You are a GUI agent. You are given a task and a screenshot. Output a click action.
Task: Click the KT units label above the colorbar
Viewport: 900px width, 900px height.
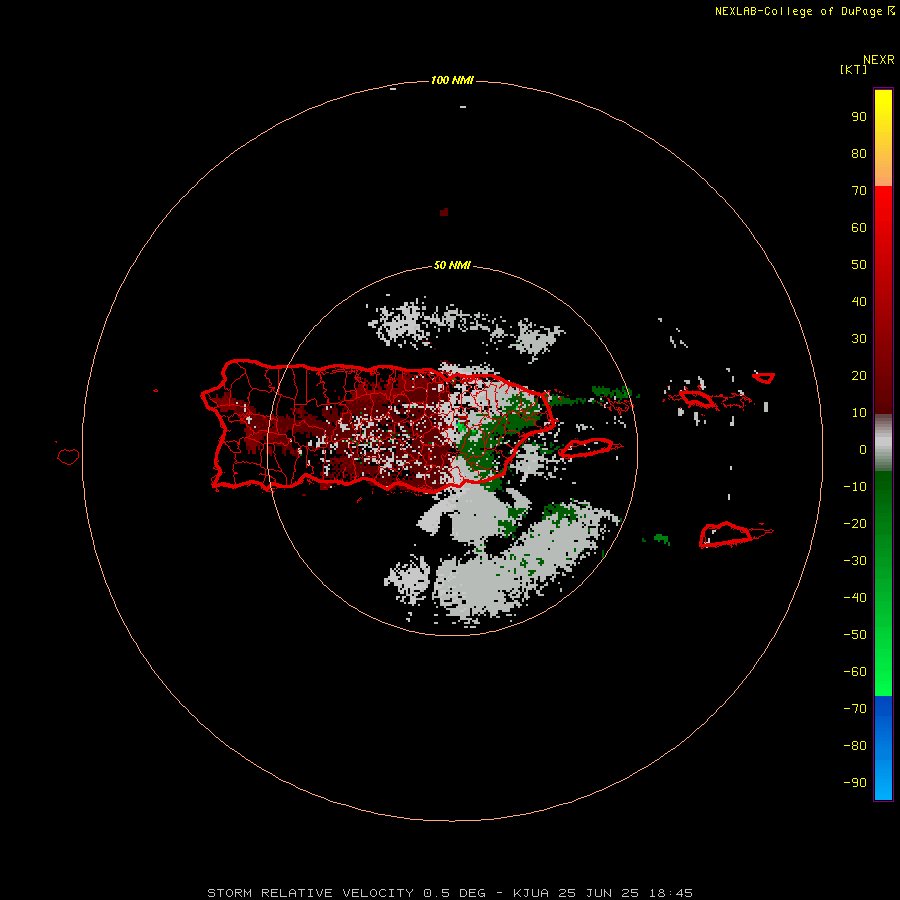[x=853, y=69]
